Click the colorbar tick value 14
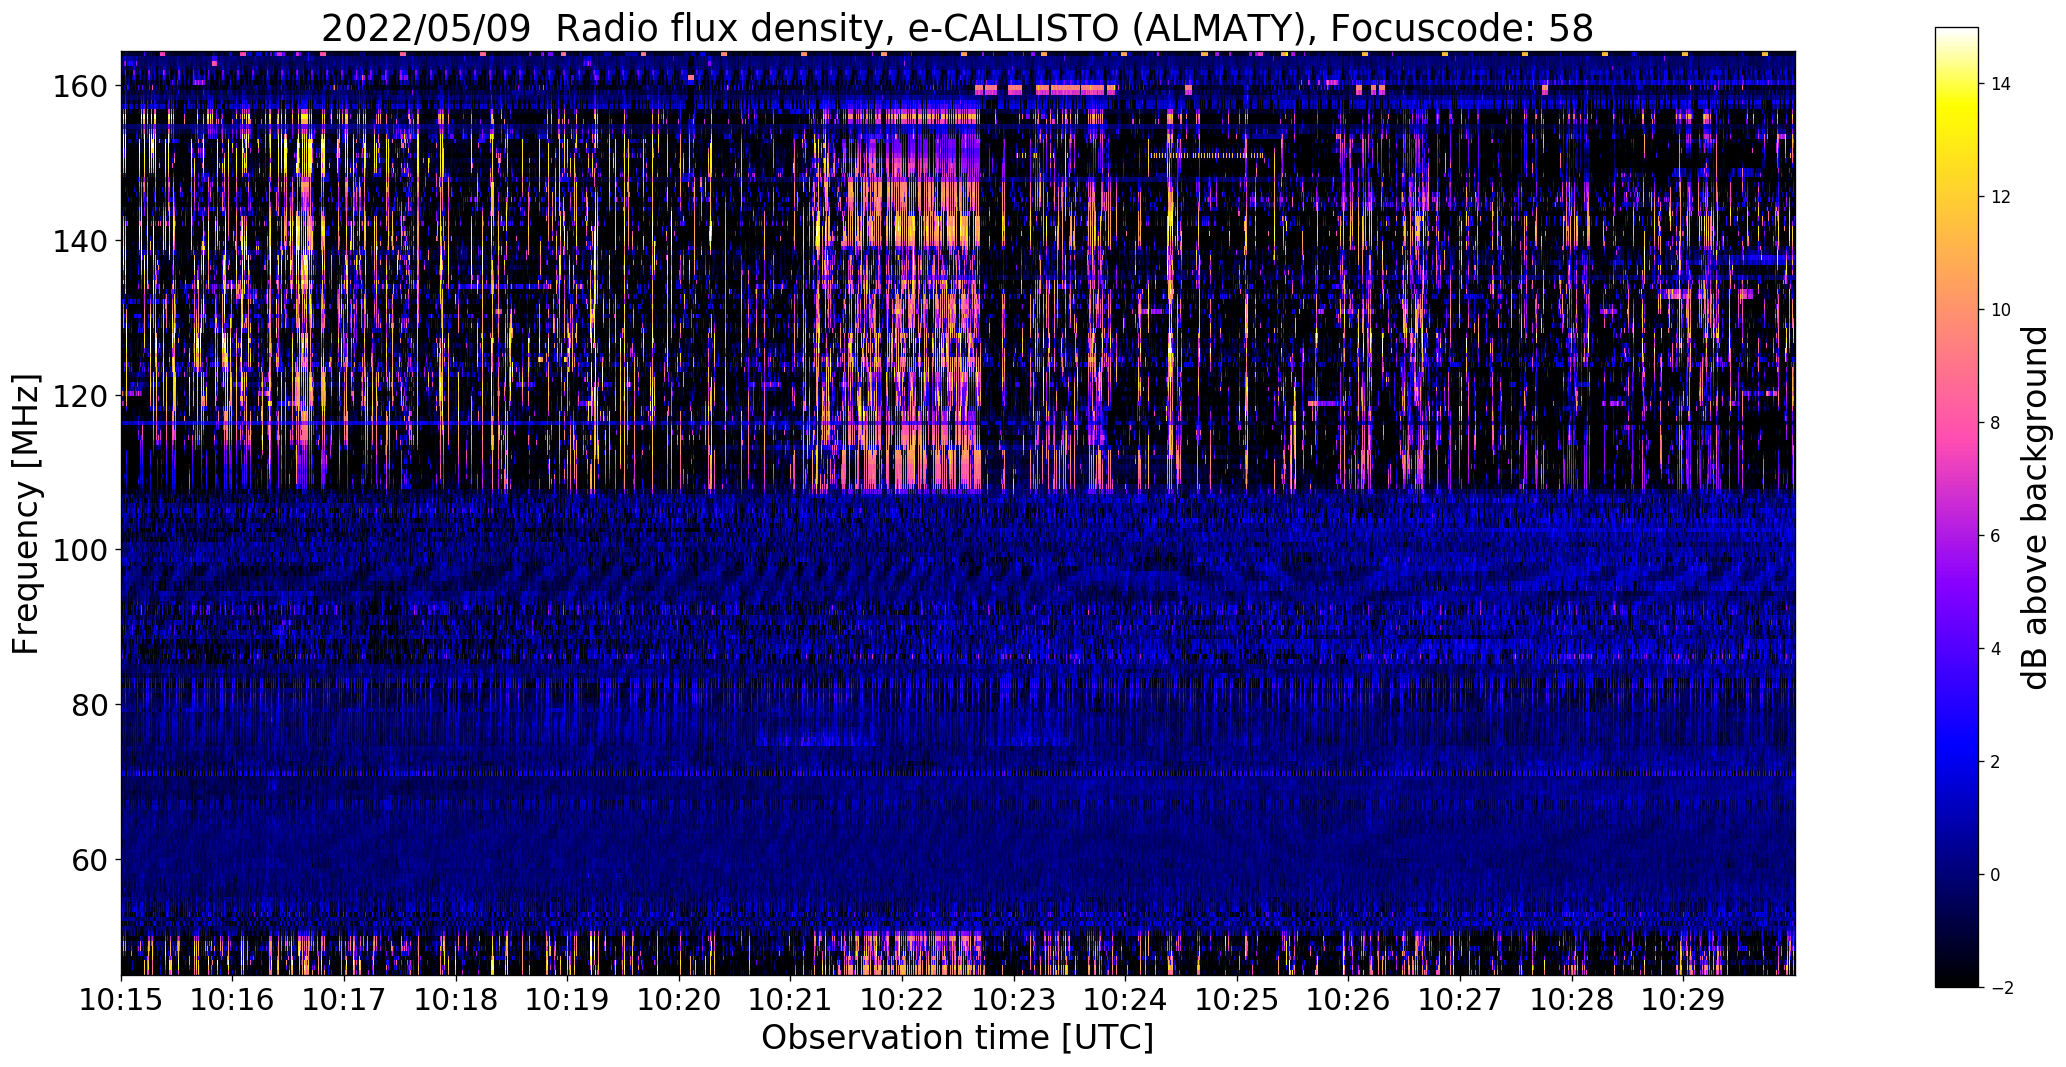The image size is (2066, 1067). pyautogui.click(x=2001, y=84)
